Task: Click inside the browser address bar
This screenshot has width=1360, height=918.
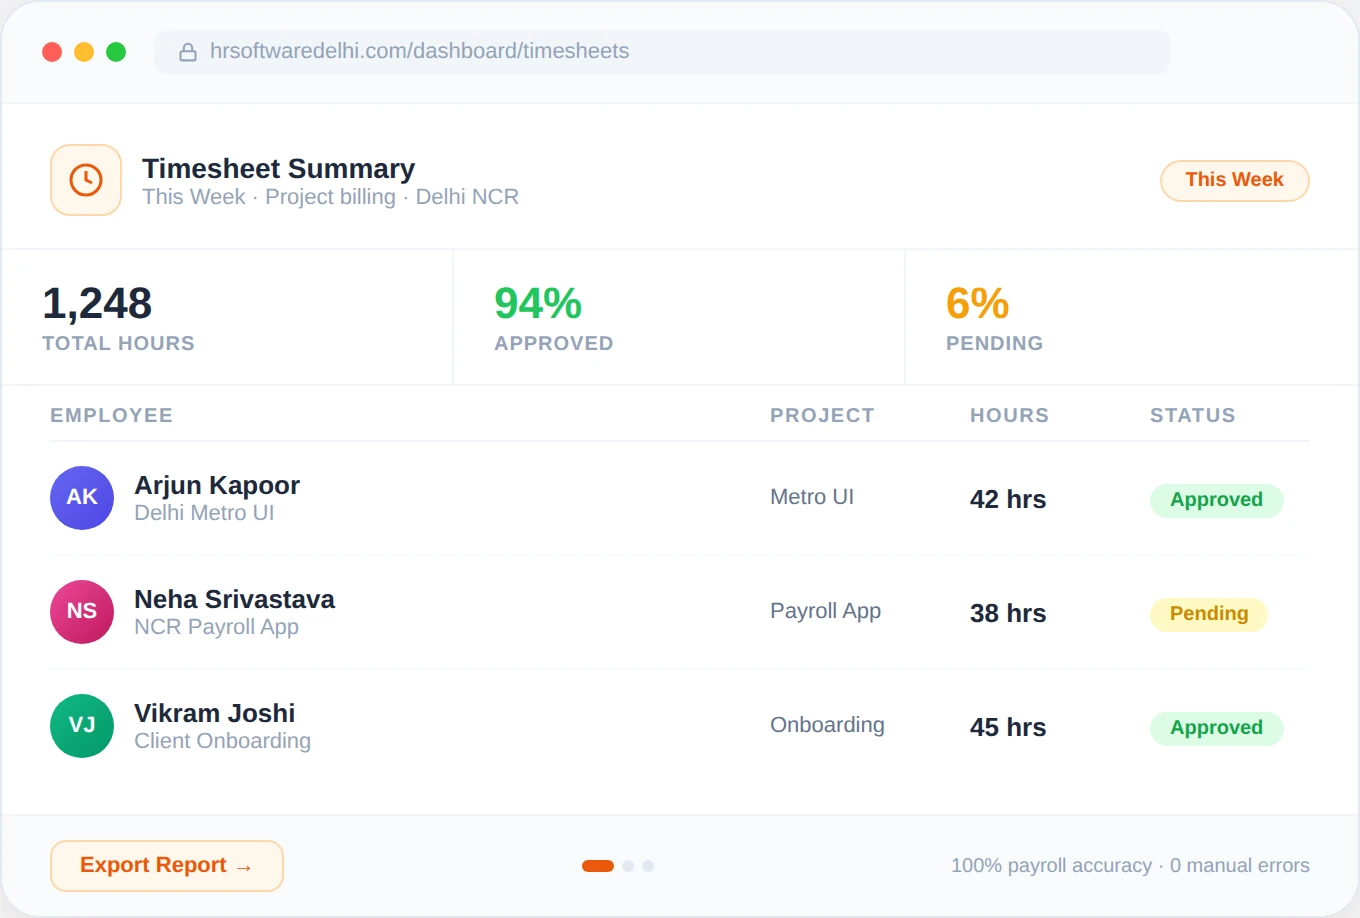Action: click(660, 51)
